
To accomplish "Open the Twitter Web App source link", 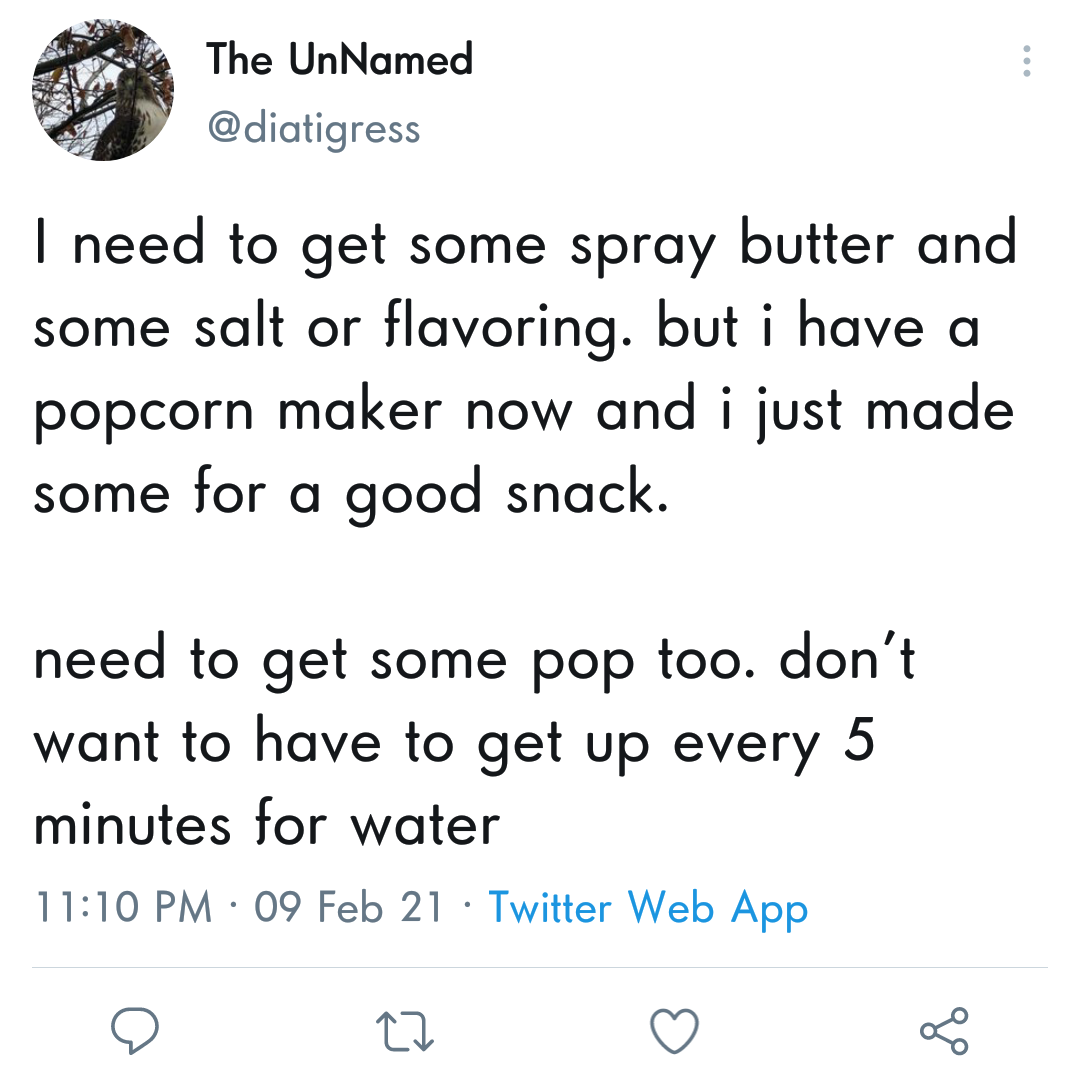I will [648, 907].
